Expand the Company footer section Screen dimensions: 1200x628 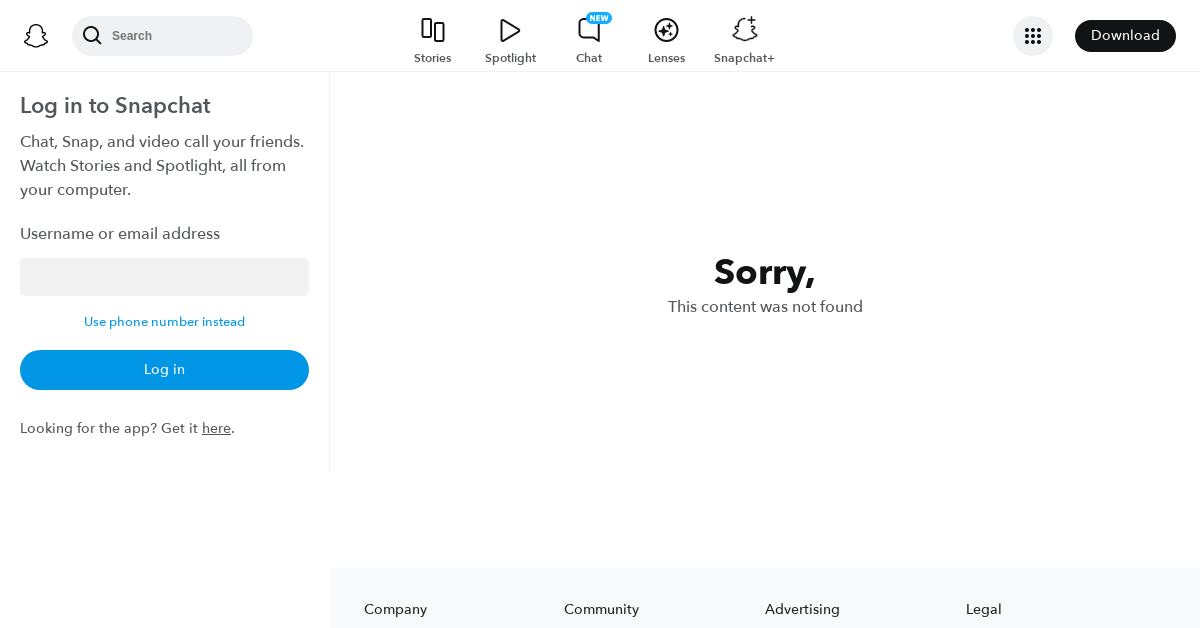[x=395, y=609]
